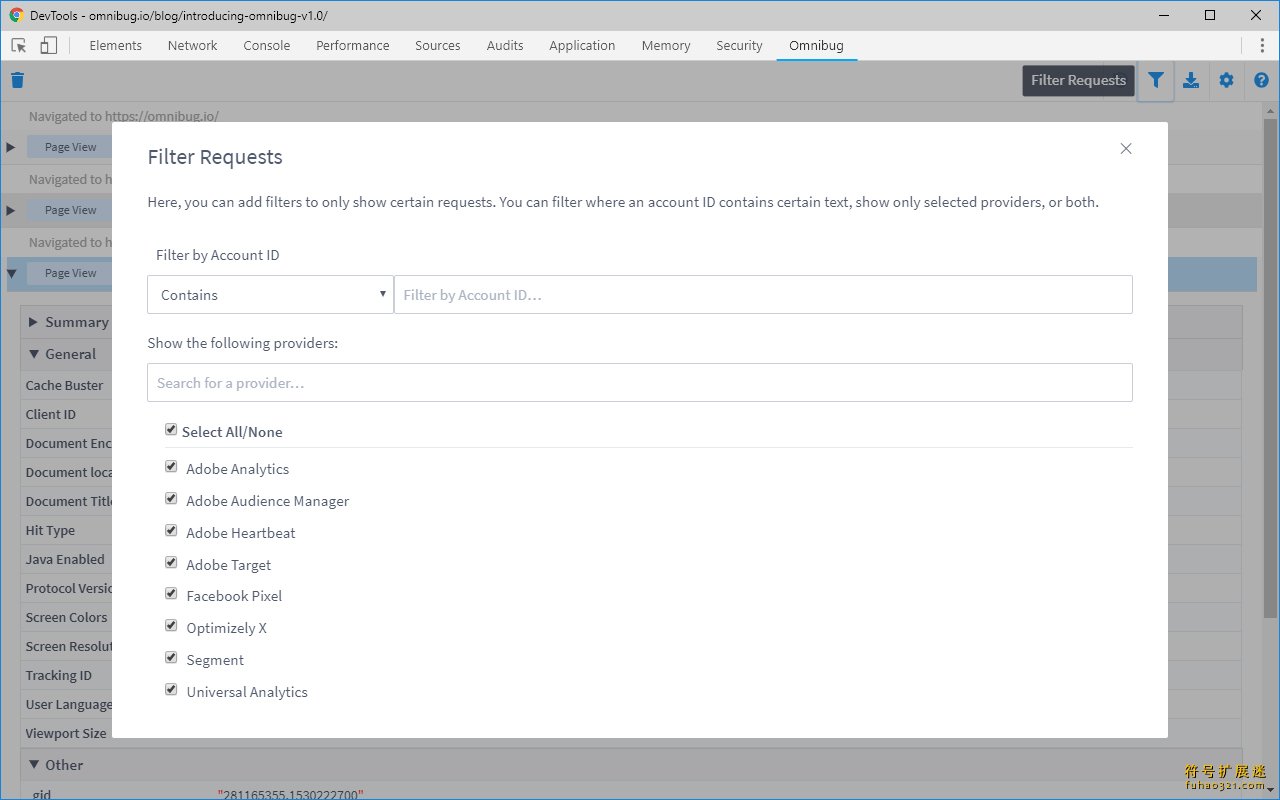This screenshot has height=800, width=1280.
Task: Open the Contains match-type dropdown
Action: coord(270,294)
